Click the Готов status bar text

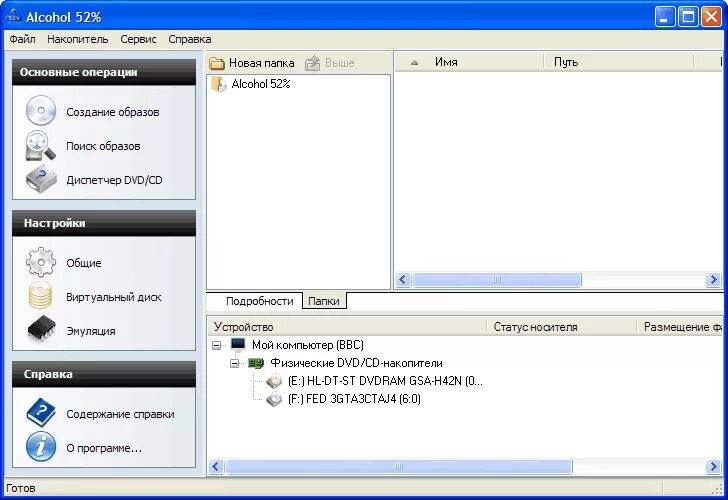pyautogui.click(x=20, y=488)
